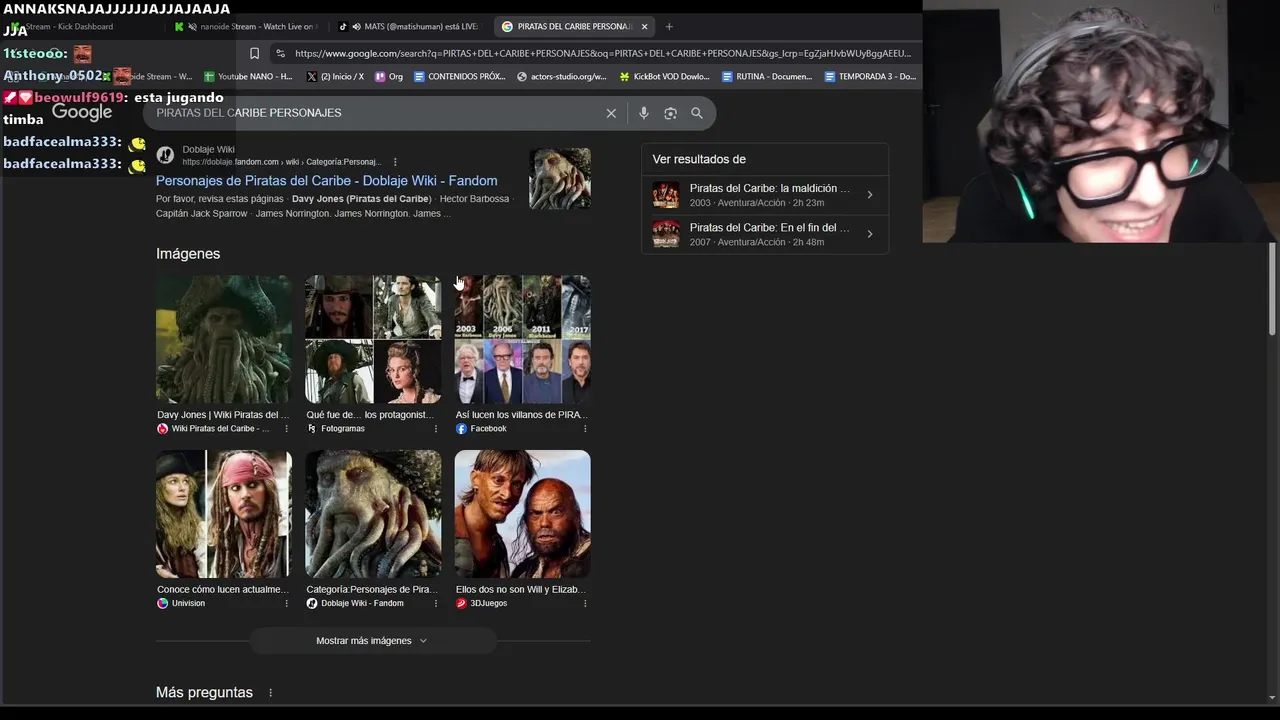Open the Doblaje Wiki result options menu
The image size is (1280, 720).
click(x=395, y=162)
